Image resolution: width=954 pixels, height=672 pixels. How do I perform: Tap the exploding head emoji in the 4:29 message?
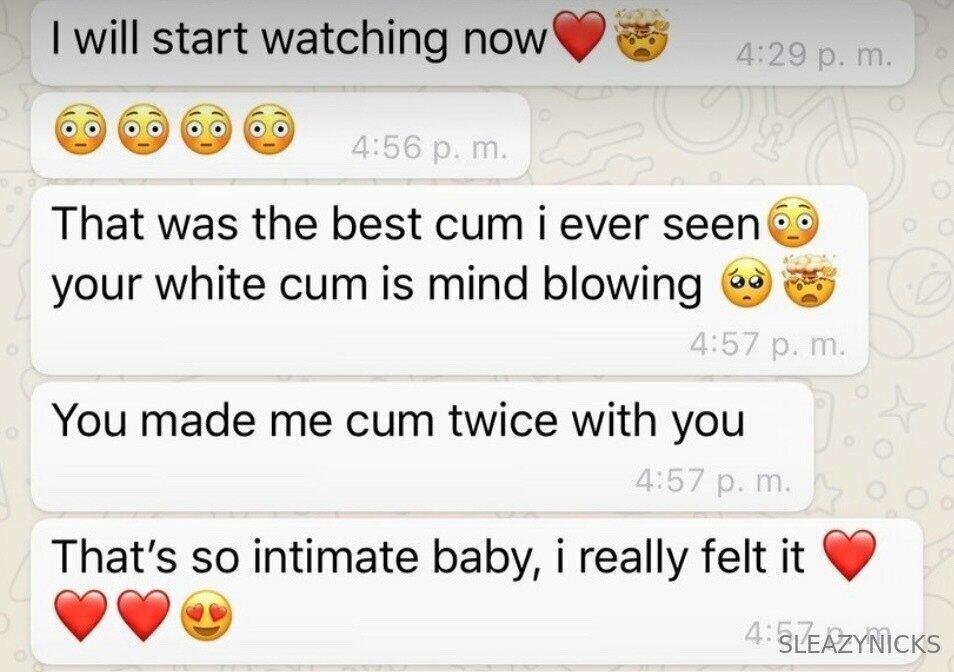643,35
